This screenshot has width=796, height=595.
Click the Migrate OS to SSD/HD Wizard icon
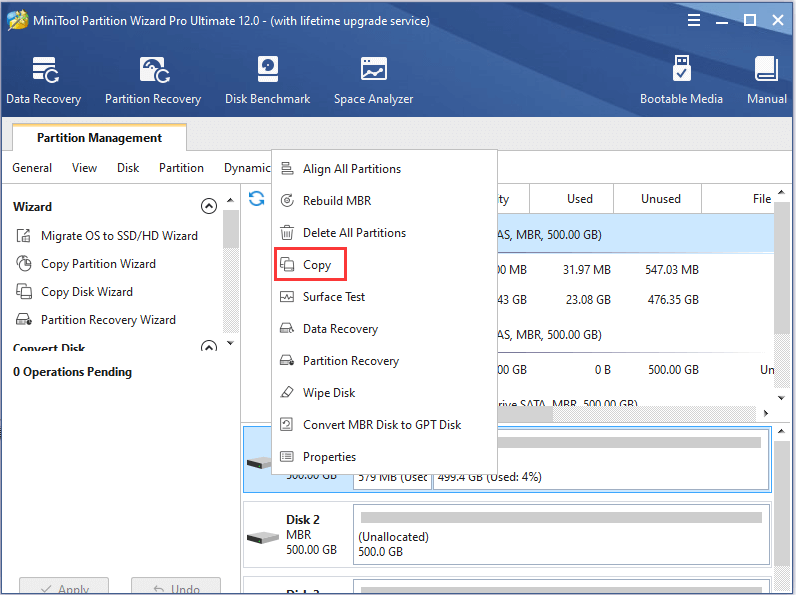click(23, 236)
